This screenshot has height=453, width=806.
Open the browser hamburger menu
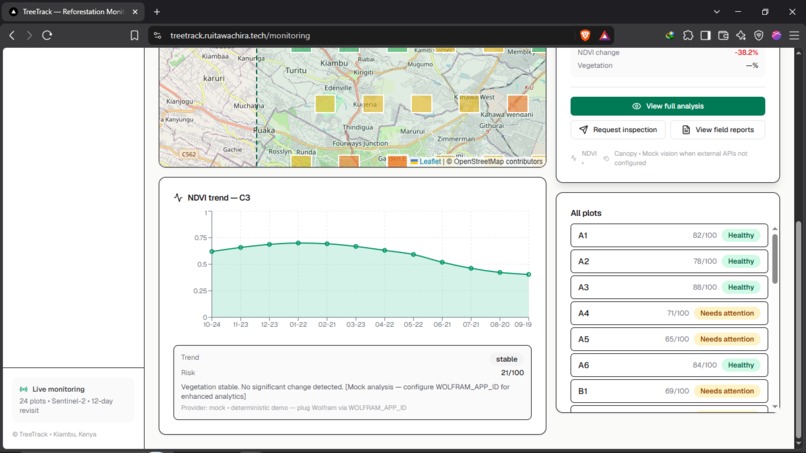click(794, 35)
